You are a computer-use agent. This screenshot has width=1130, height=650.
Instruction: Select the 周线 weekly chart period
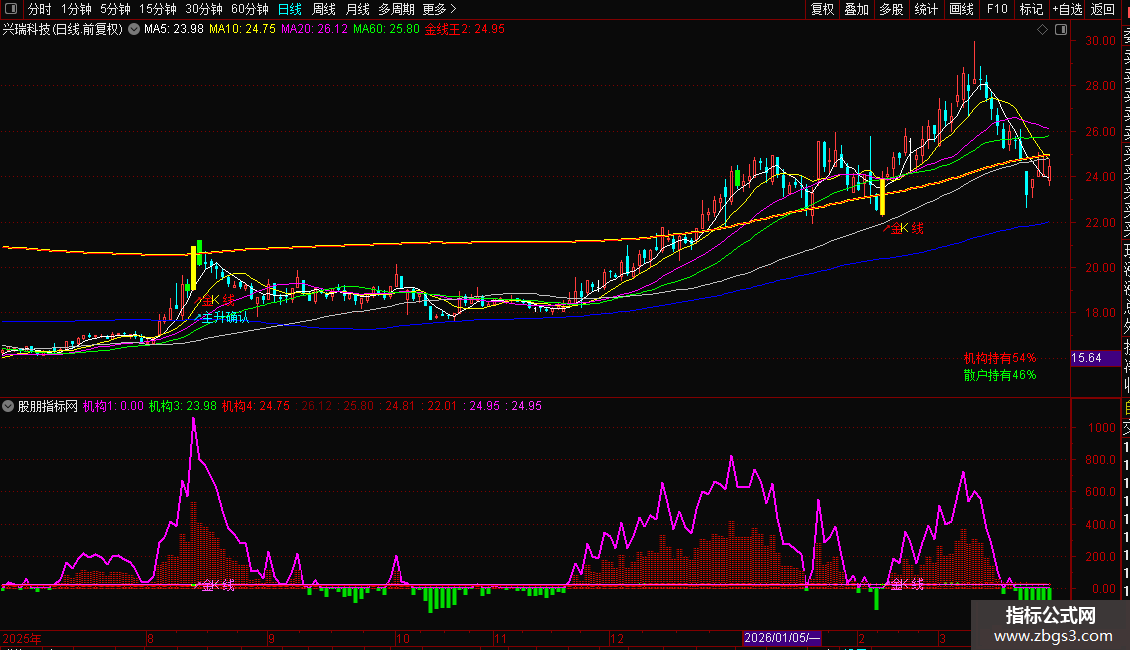[x=324, y=9]
